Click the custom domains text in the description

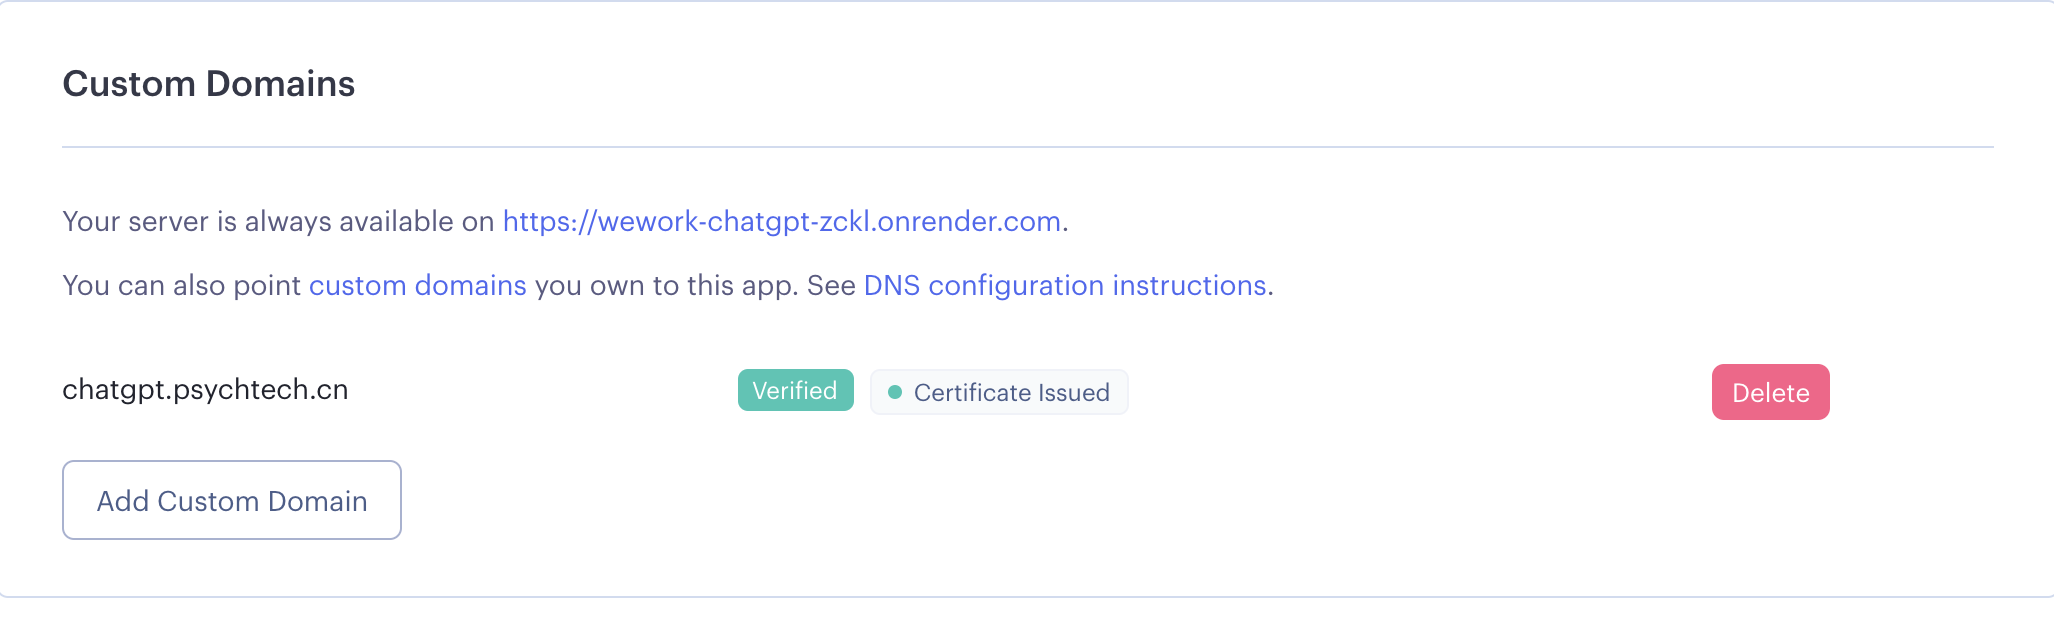(418, 285)
